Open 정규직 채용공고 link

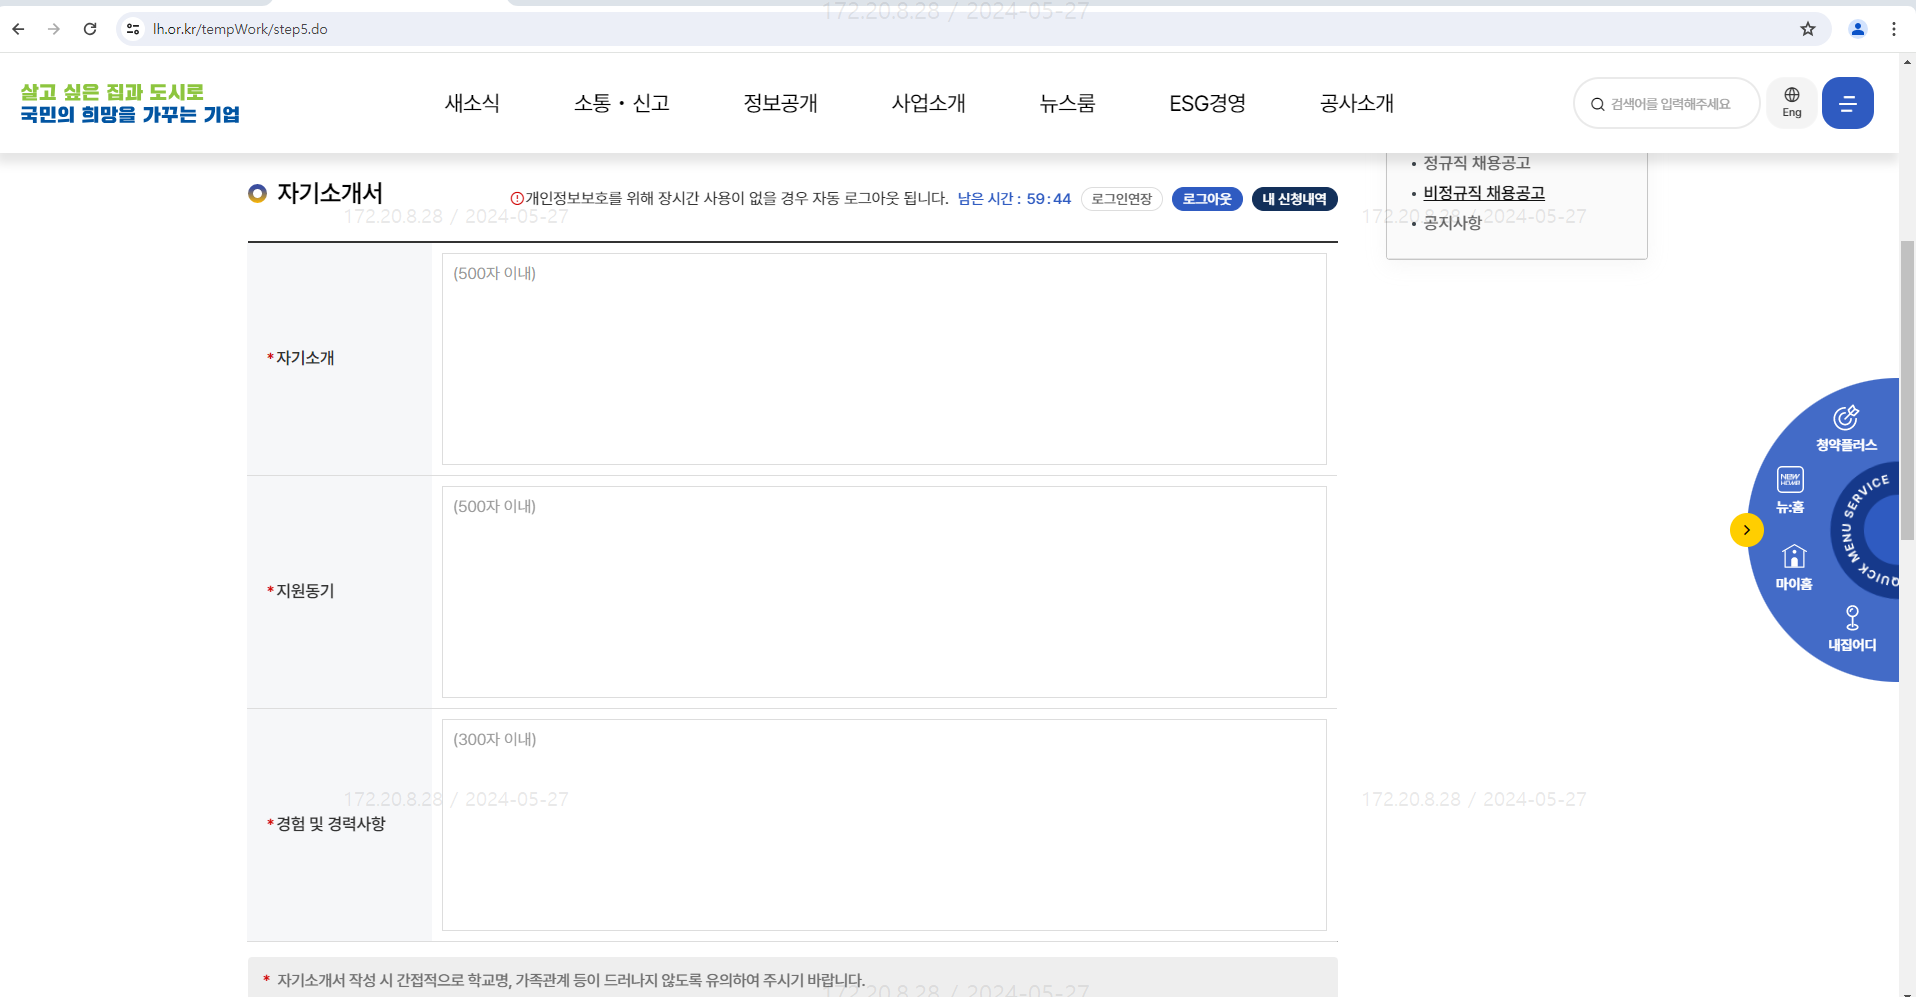[1477, 163]
